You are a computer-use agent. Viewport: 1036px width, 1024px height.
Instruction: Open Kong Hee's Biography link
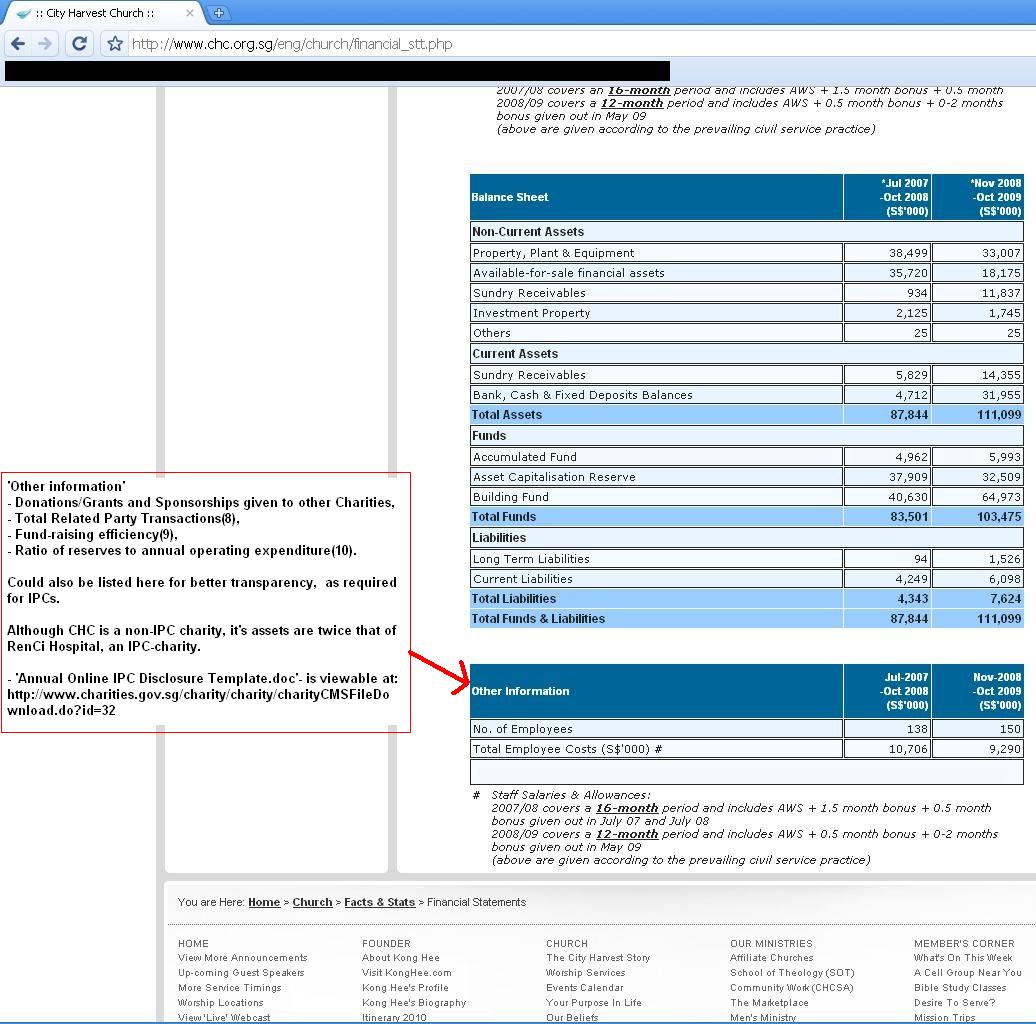tap(414, 1003)
